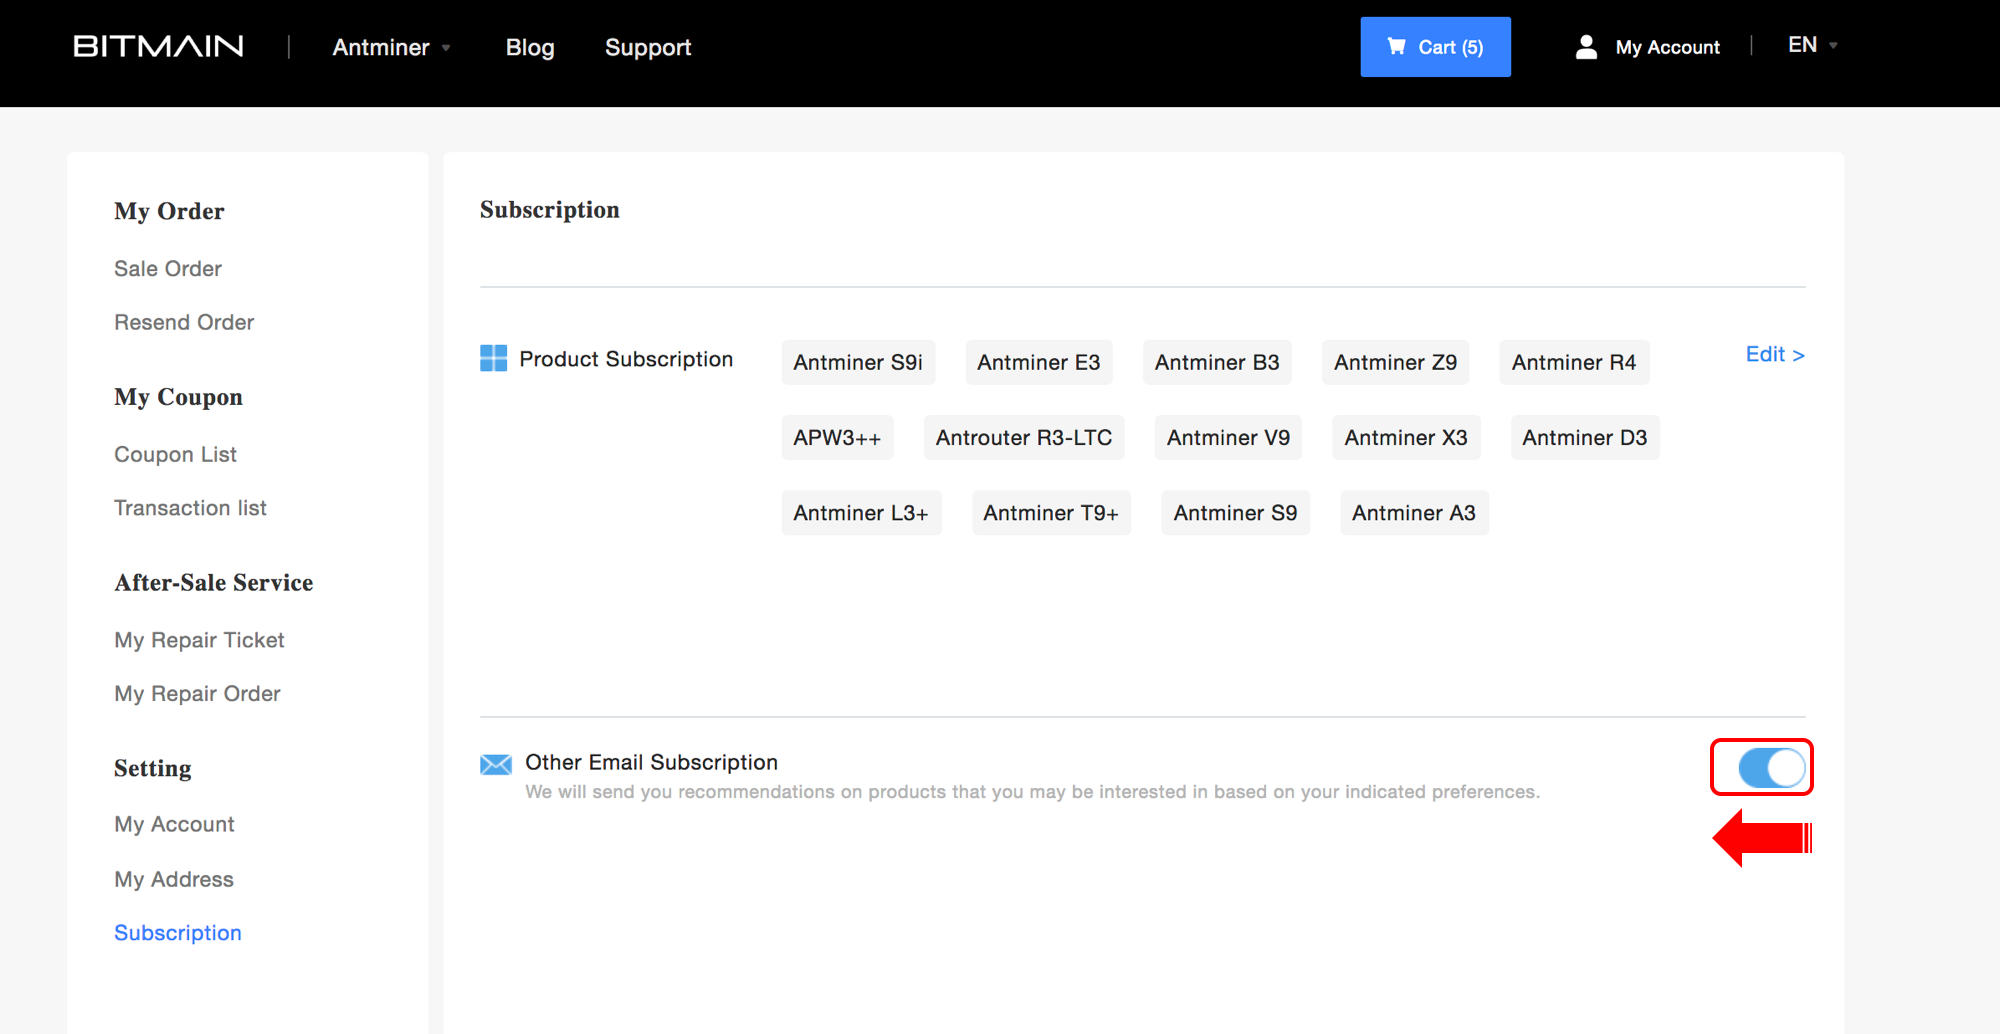This screenshot has height=1034, width=2000.
Task: Open the Cart (5) button
Action: coord(1435,47)
